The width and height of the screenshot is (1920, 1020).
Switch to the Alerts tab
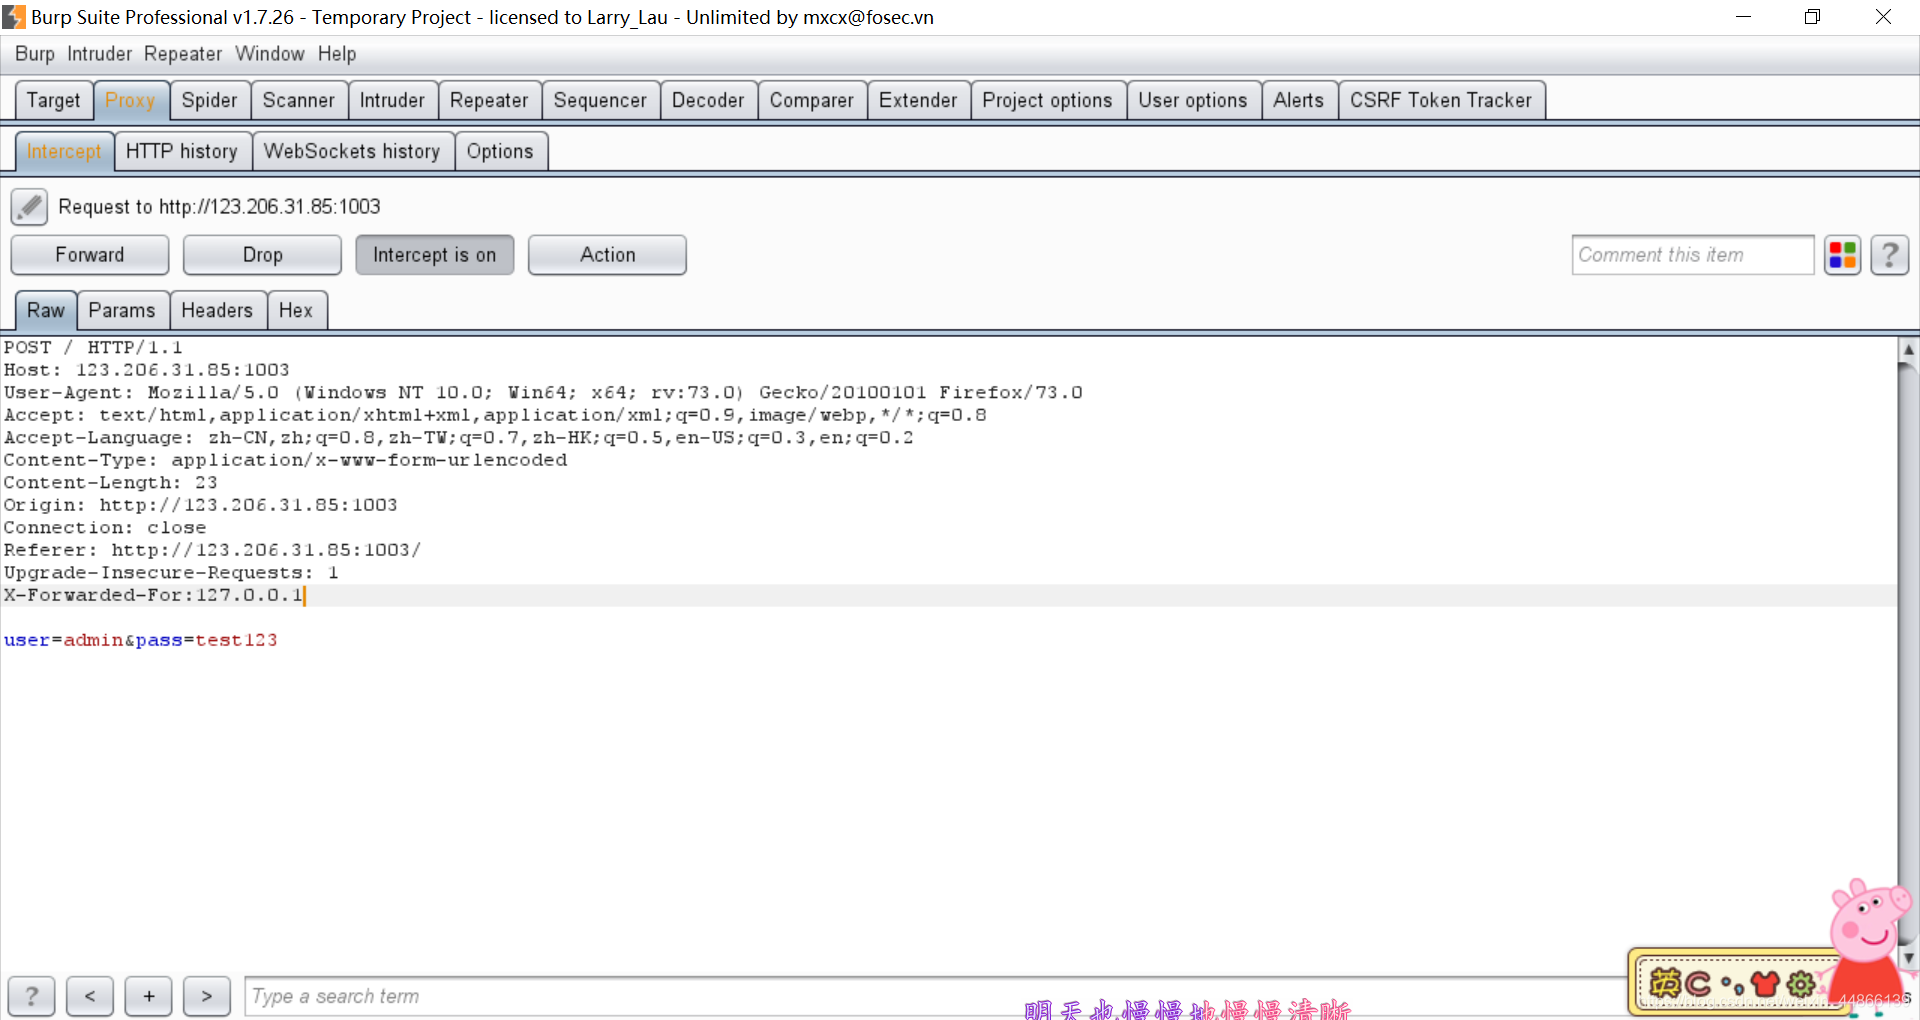(x=1299, y=100)
